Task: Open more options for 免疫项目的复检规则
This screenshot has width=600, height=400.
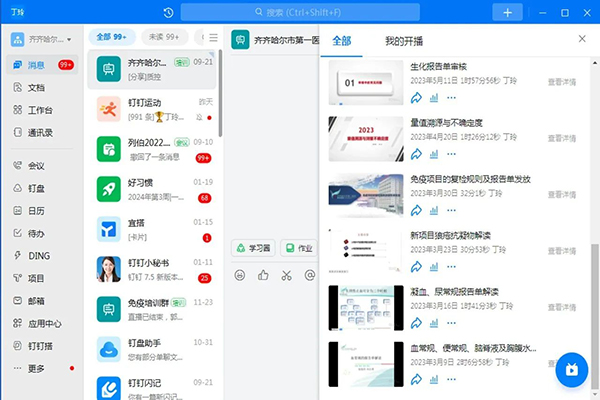Action: [452, 210]
